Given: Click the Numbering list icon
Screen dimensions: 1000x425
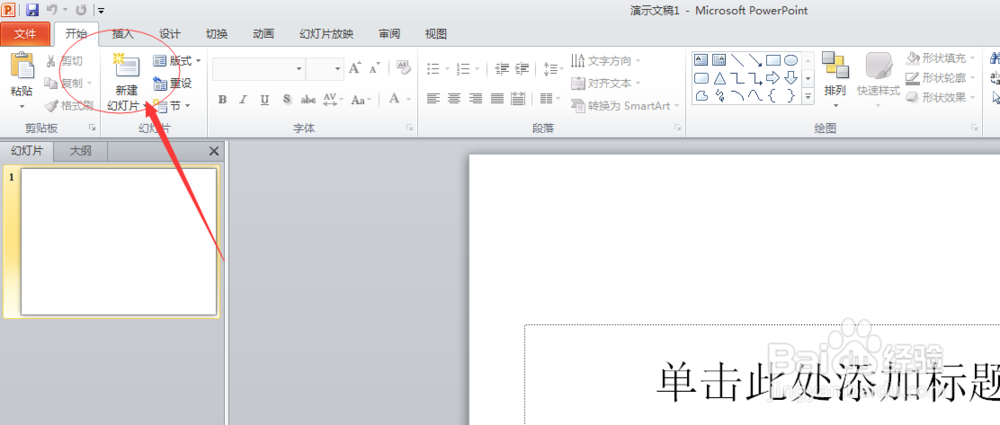Looking at the screenshot, I should point(464,68).
